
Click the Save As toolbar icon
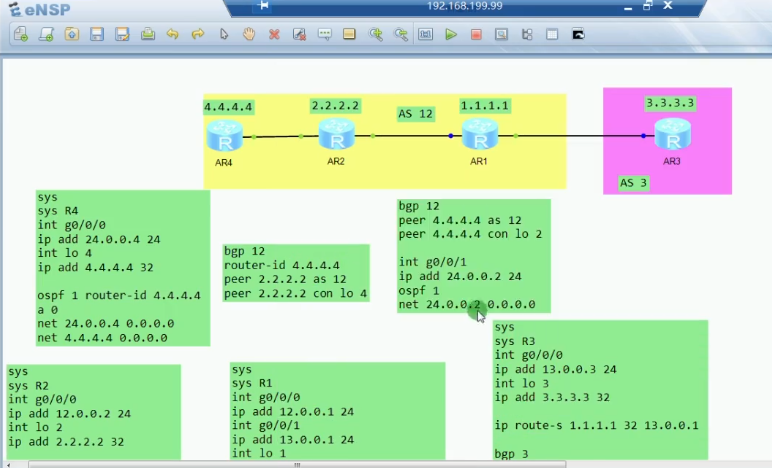[122, 34]
